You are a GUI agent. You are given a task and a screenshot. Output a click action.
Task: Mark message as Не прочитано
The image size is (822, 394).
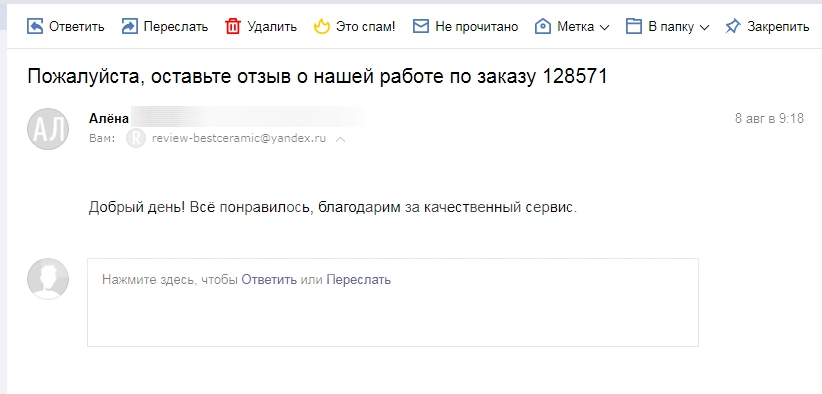(477, 27)
